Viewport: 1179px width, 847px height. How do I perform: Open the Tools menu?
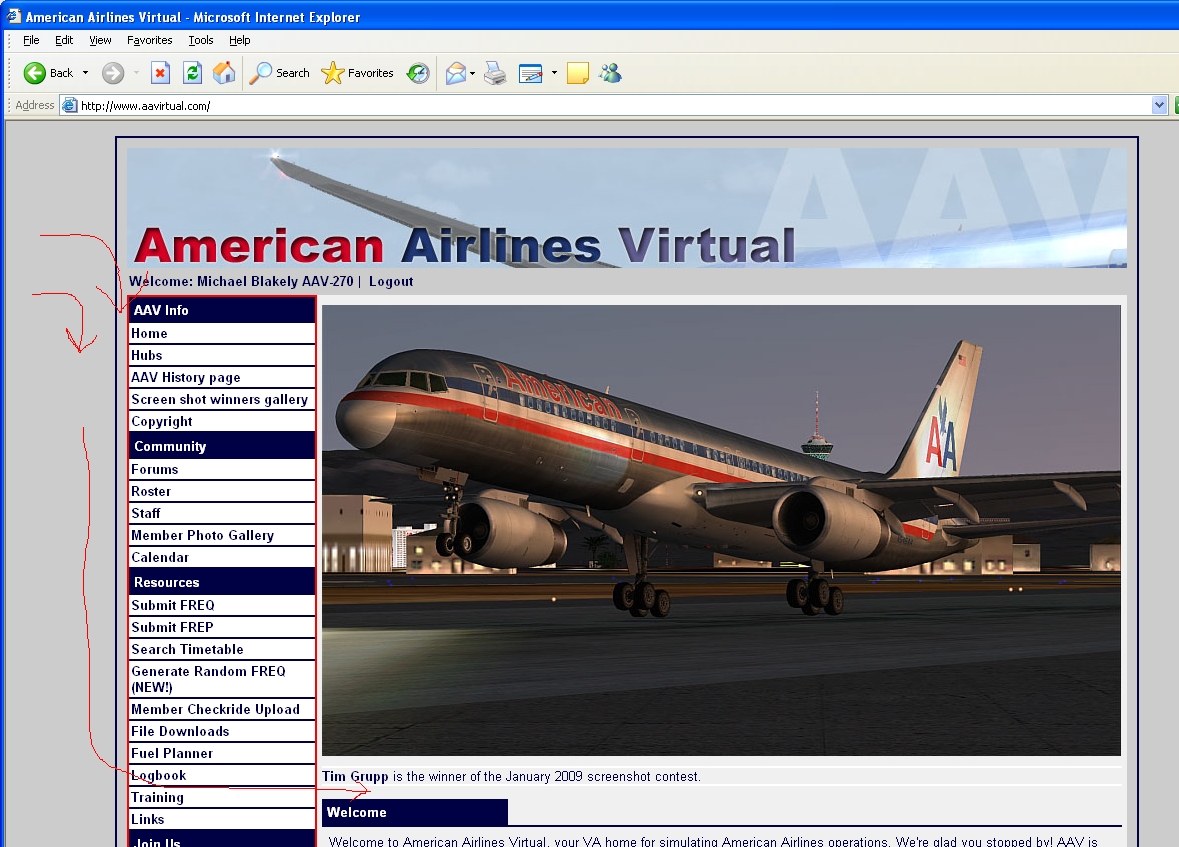point(201,40)
